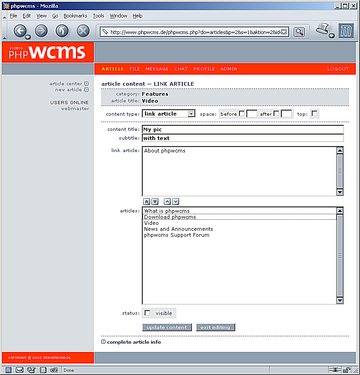Click the articles list scrollbar up arrow
The width and height of the screenshot is (360, 375).
340,211
